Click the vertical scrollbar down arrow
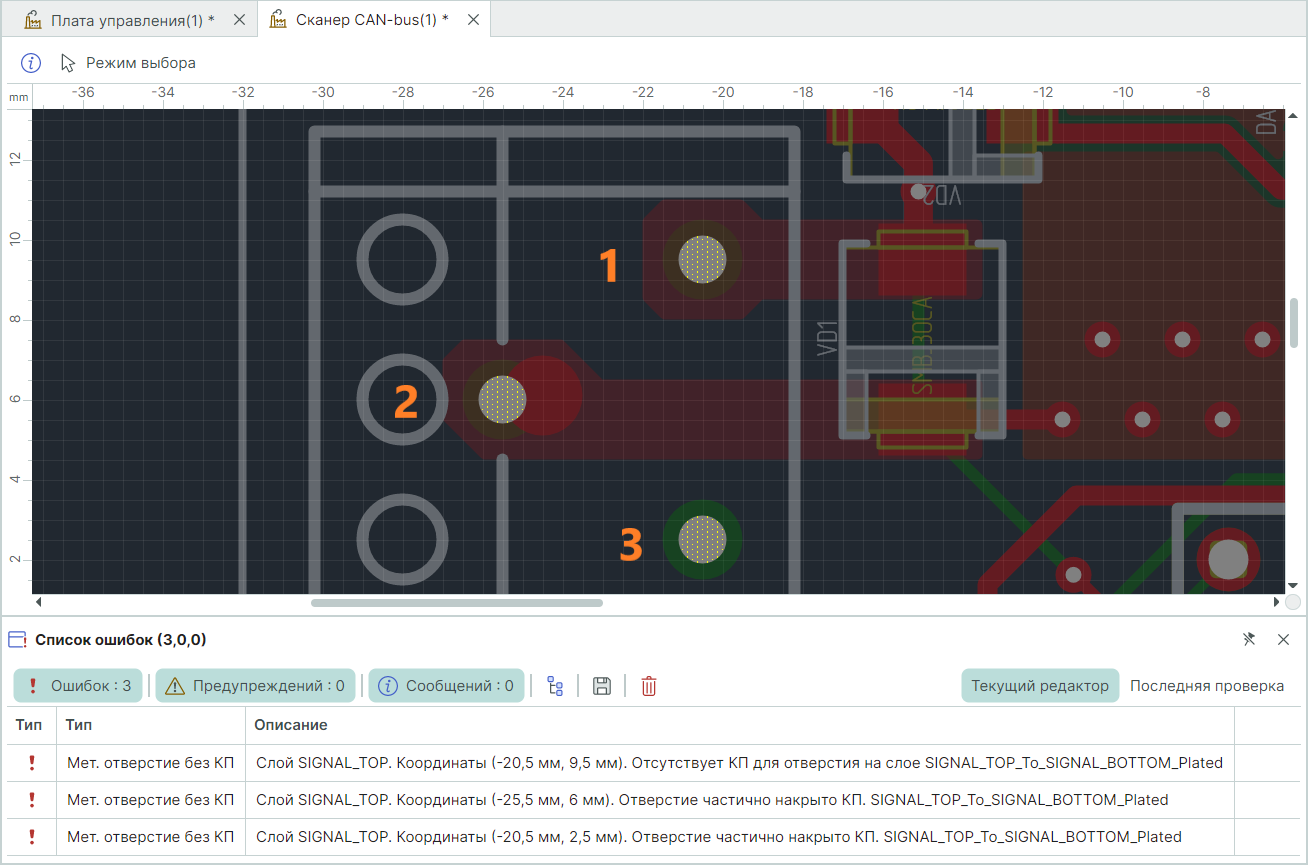Viewport: 1308px width, 865px height. point(1293,586)
